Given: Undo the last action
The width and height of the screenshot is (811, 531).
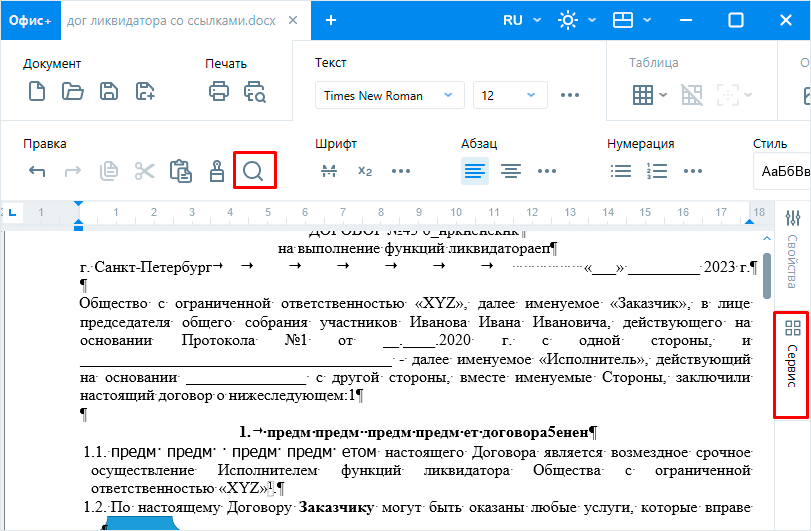Looking at the screenshot, I should 37,171.
